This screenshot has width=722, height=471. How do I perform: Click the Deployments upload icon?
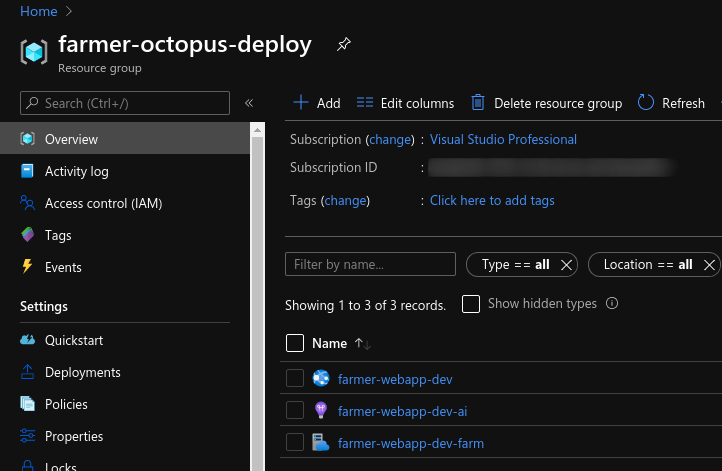click(x=28, y=372)
